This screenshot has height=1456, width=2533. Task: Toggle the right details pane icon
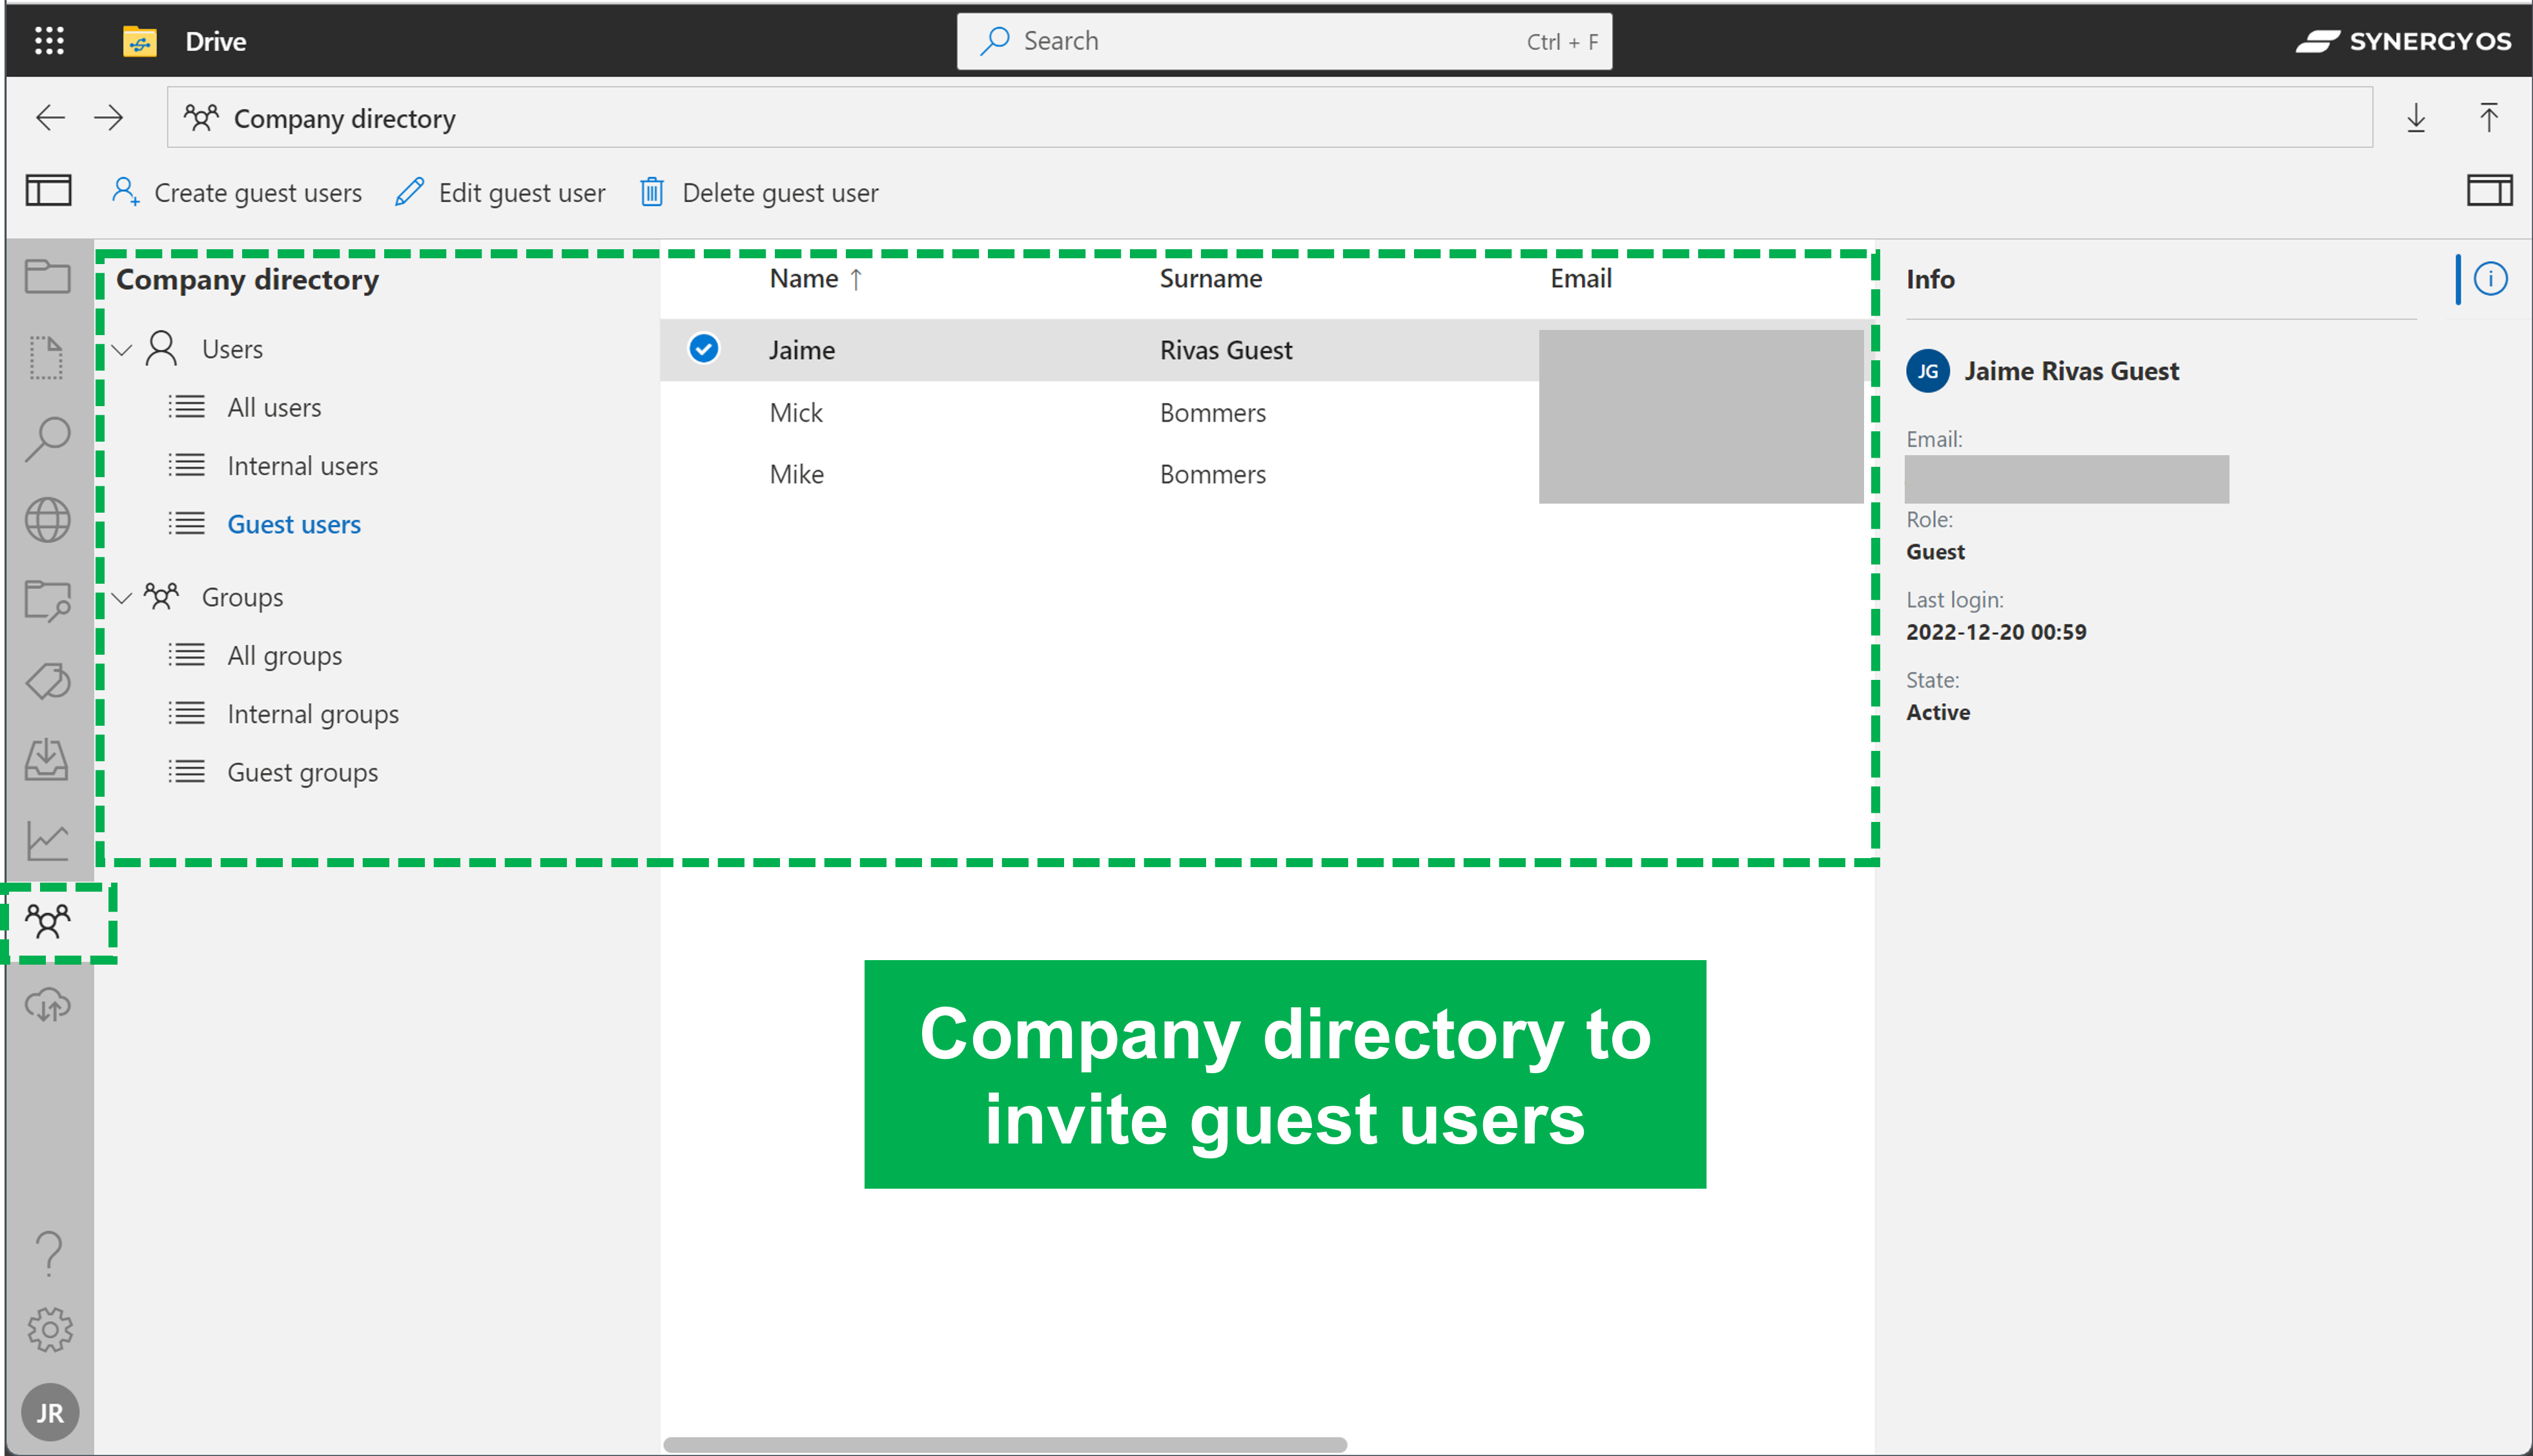(2489, 190)
